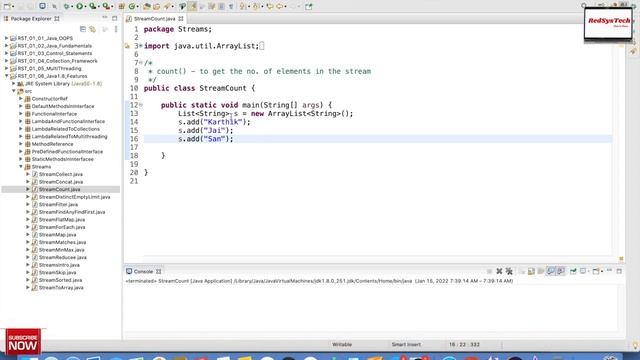Minimize the Package Explorer view
This screenshot has width=640, height=360.
tap(105, 18)
